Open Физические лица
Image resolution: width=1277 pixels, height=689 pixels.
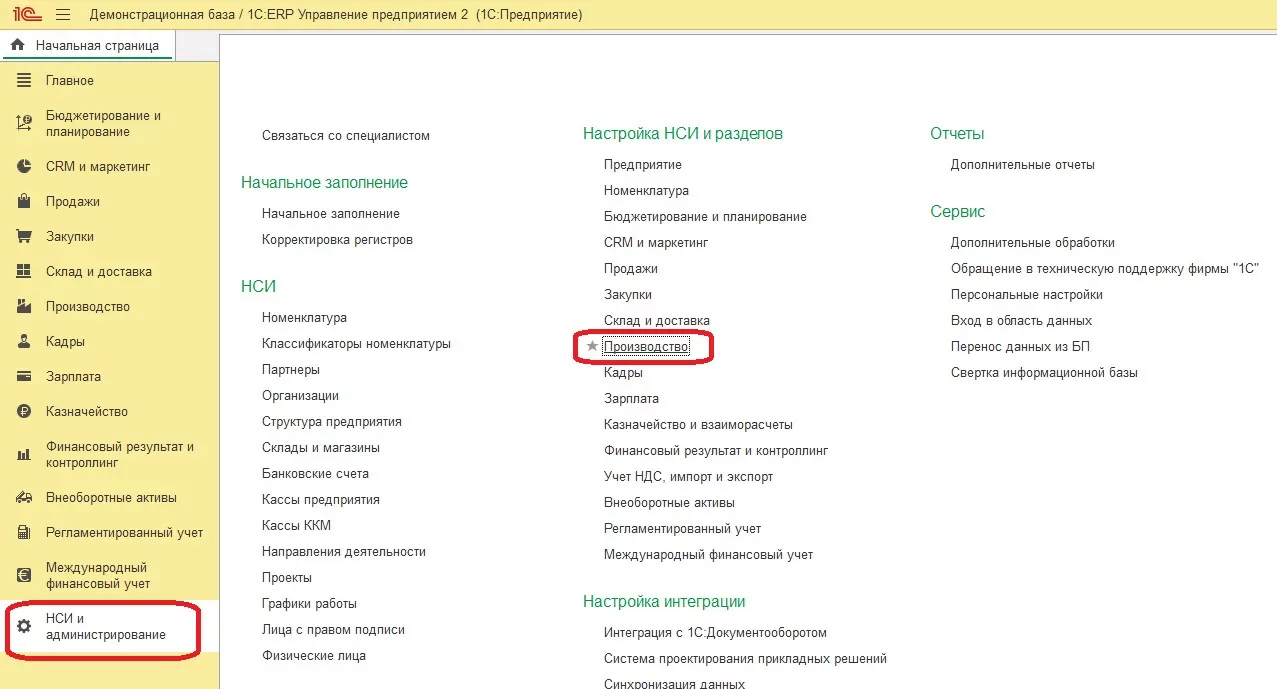314,655
